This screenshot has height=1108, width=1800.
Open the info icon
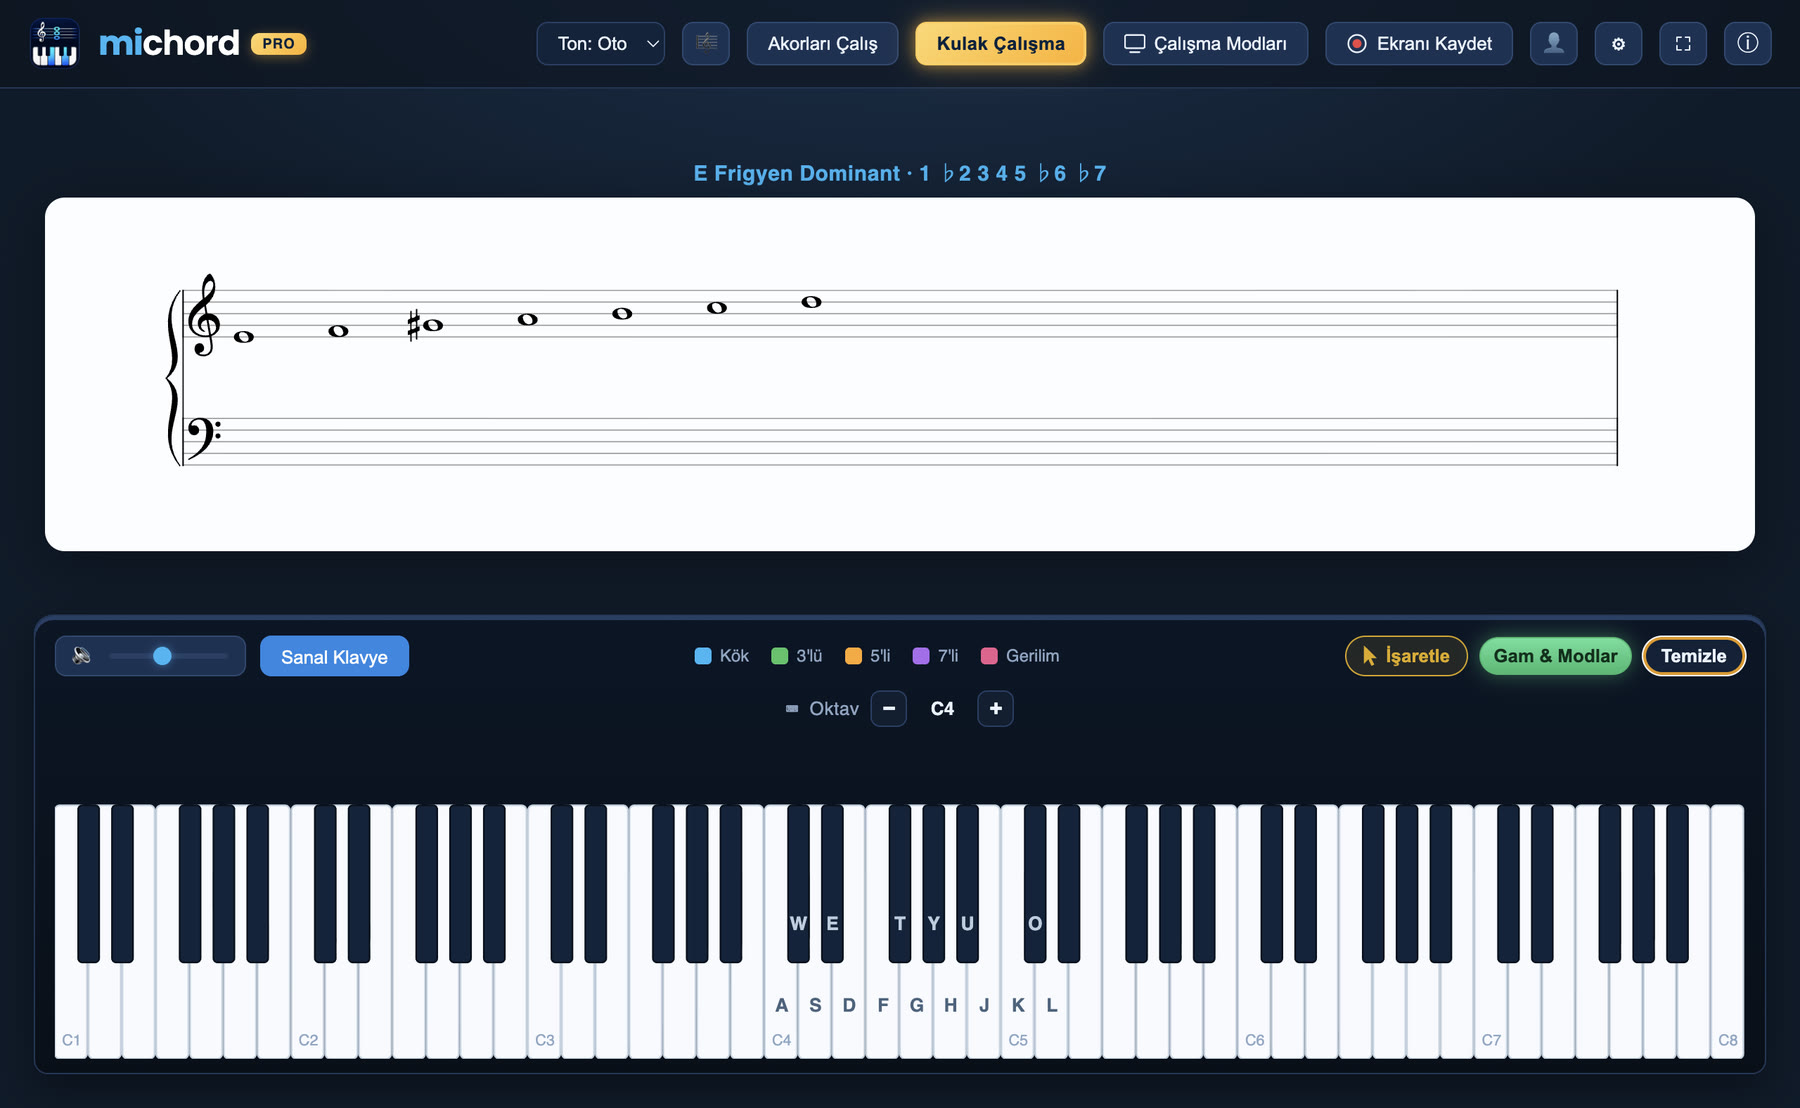(1748, 43)
